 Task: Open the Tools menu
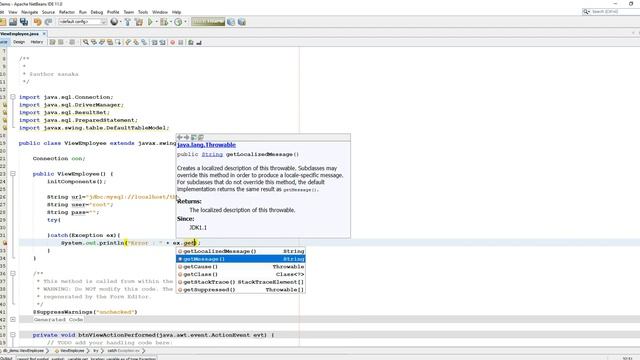click(143, 12)
